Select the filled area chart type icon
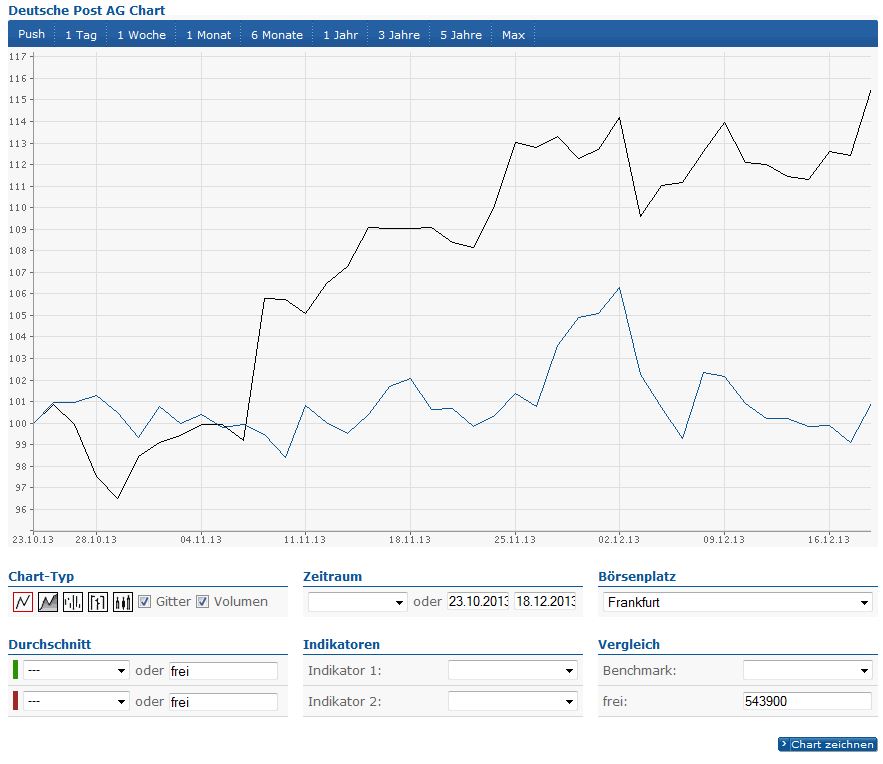 pyautogui.click(x=48, y=602)
